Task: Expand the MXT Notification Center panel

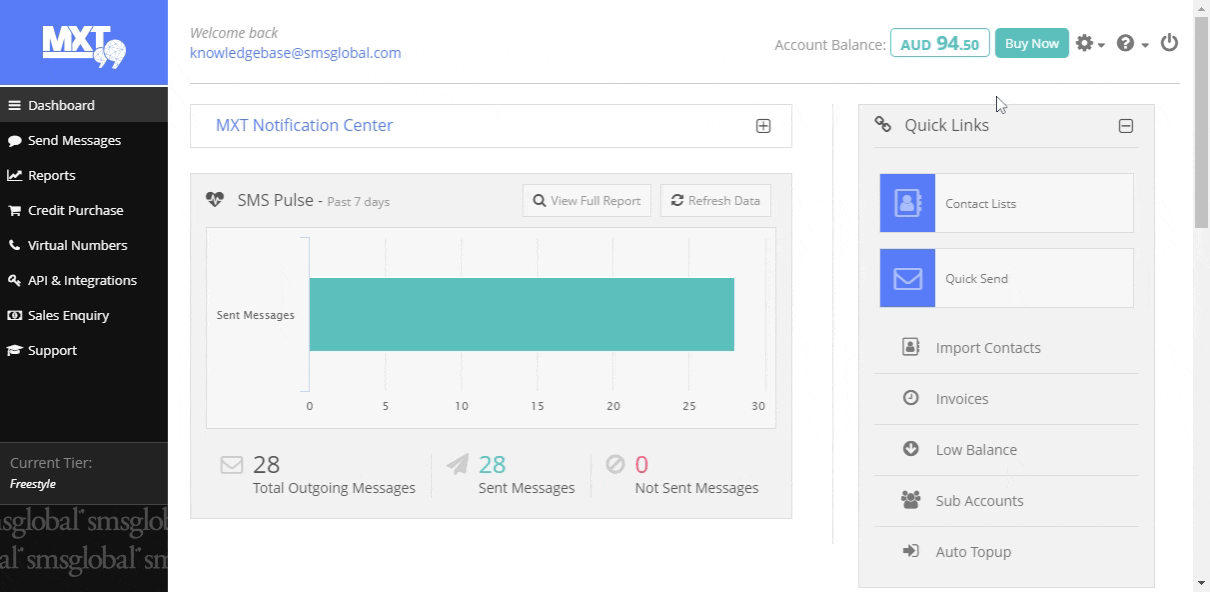Action: 763,126
